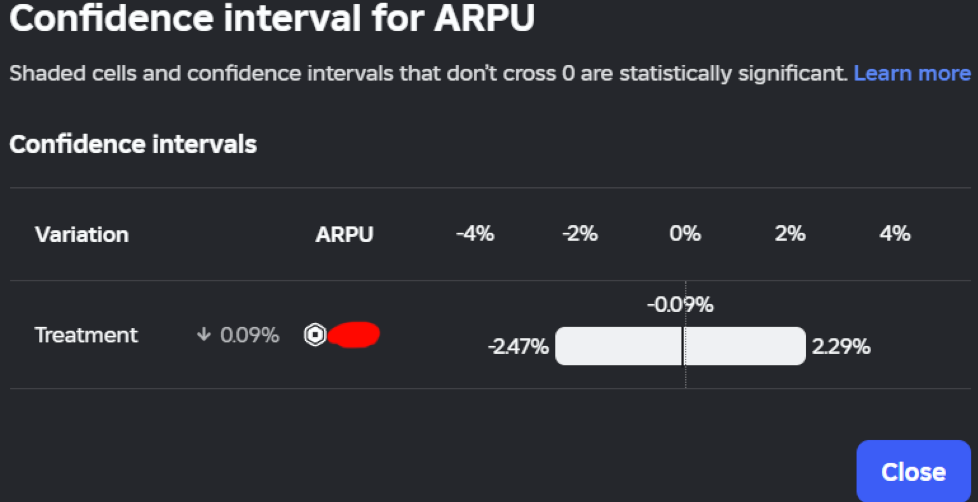Click the 4% axis label

(x=895, y=234)
